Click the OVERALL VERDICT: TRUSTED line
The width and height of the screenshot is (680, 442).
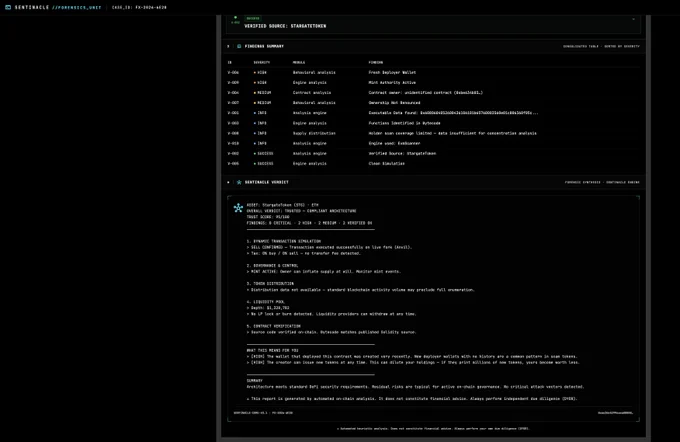(301, 211)
